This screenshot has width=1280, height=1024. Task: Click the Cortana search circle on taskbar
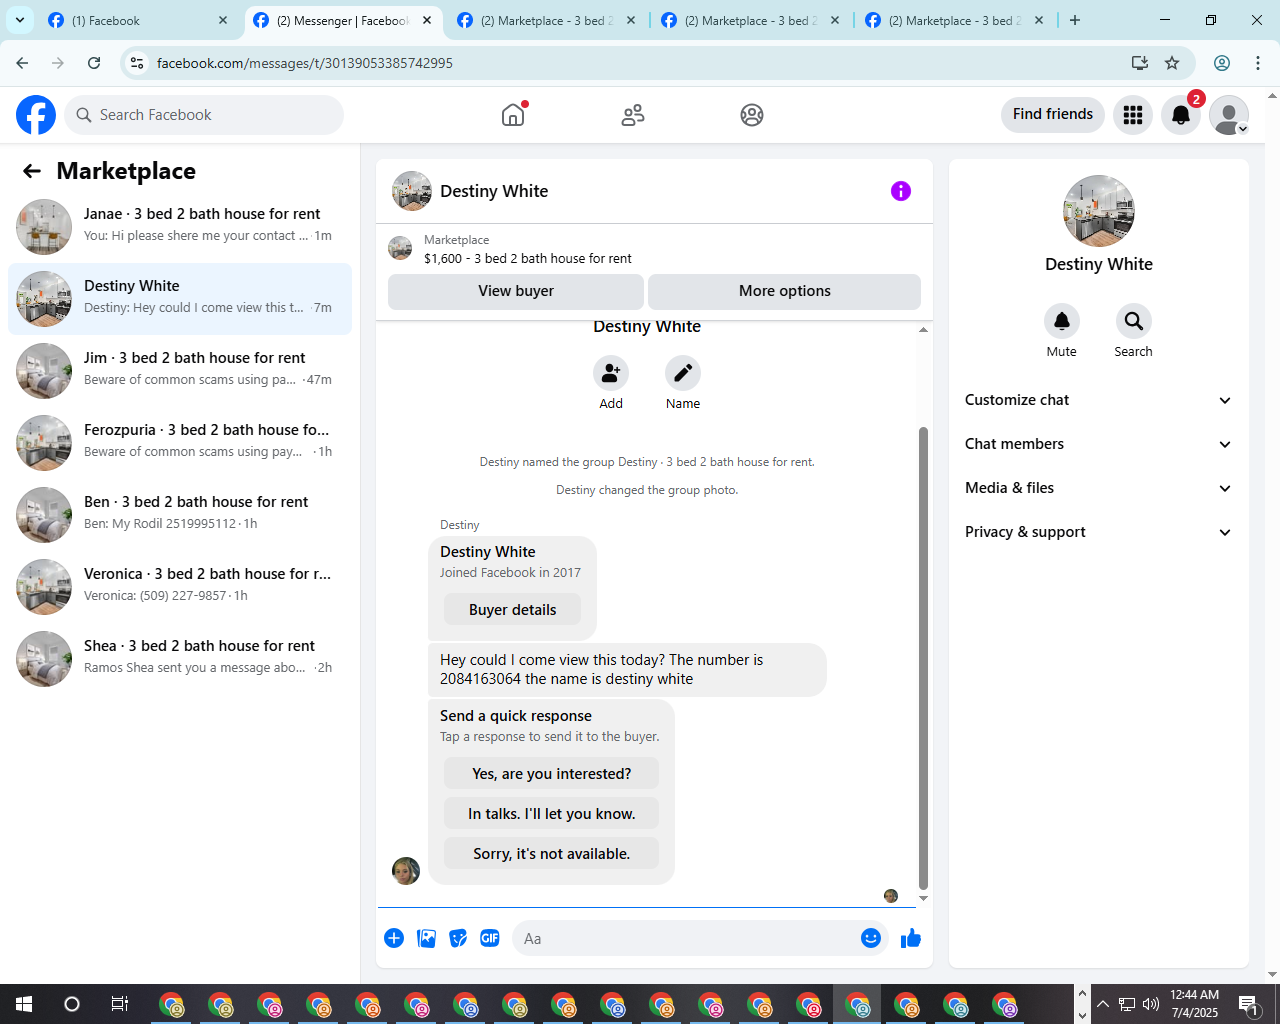tap(72, 1004)
